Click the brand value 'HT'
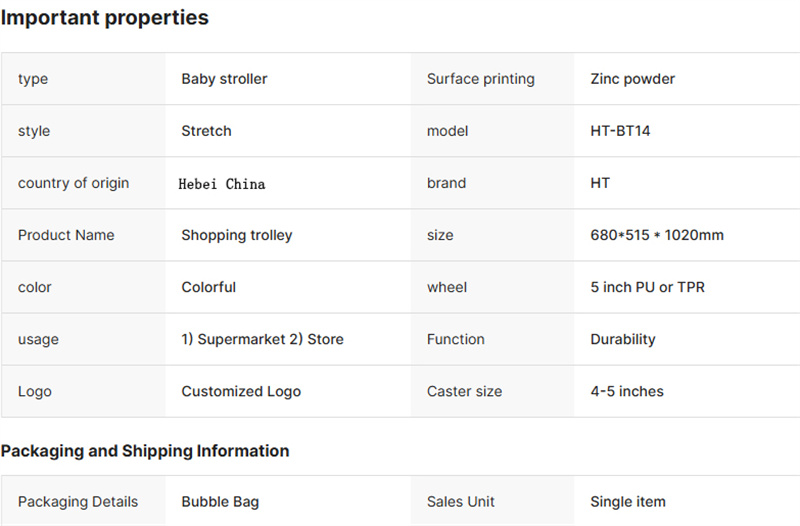800x526 pixels. [600, 183]
